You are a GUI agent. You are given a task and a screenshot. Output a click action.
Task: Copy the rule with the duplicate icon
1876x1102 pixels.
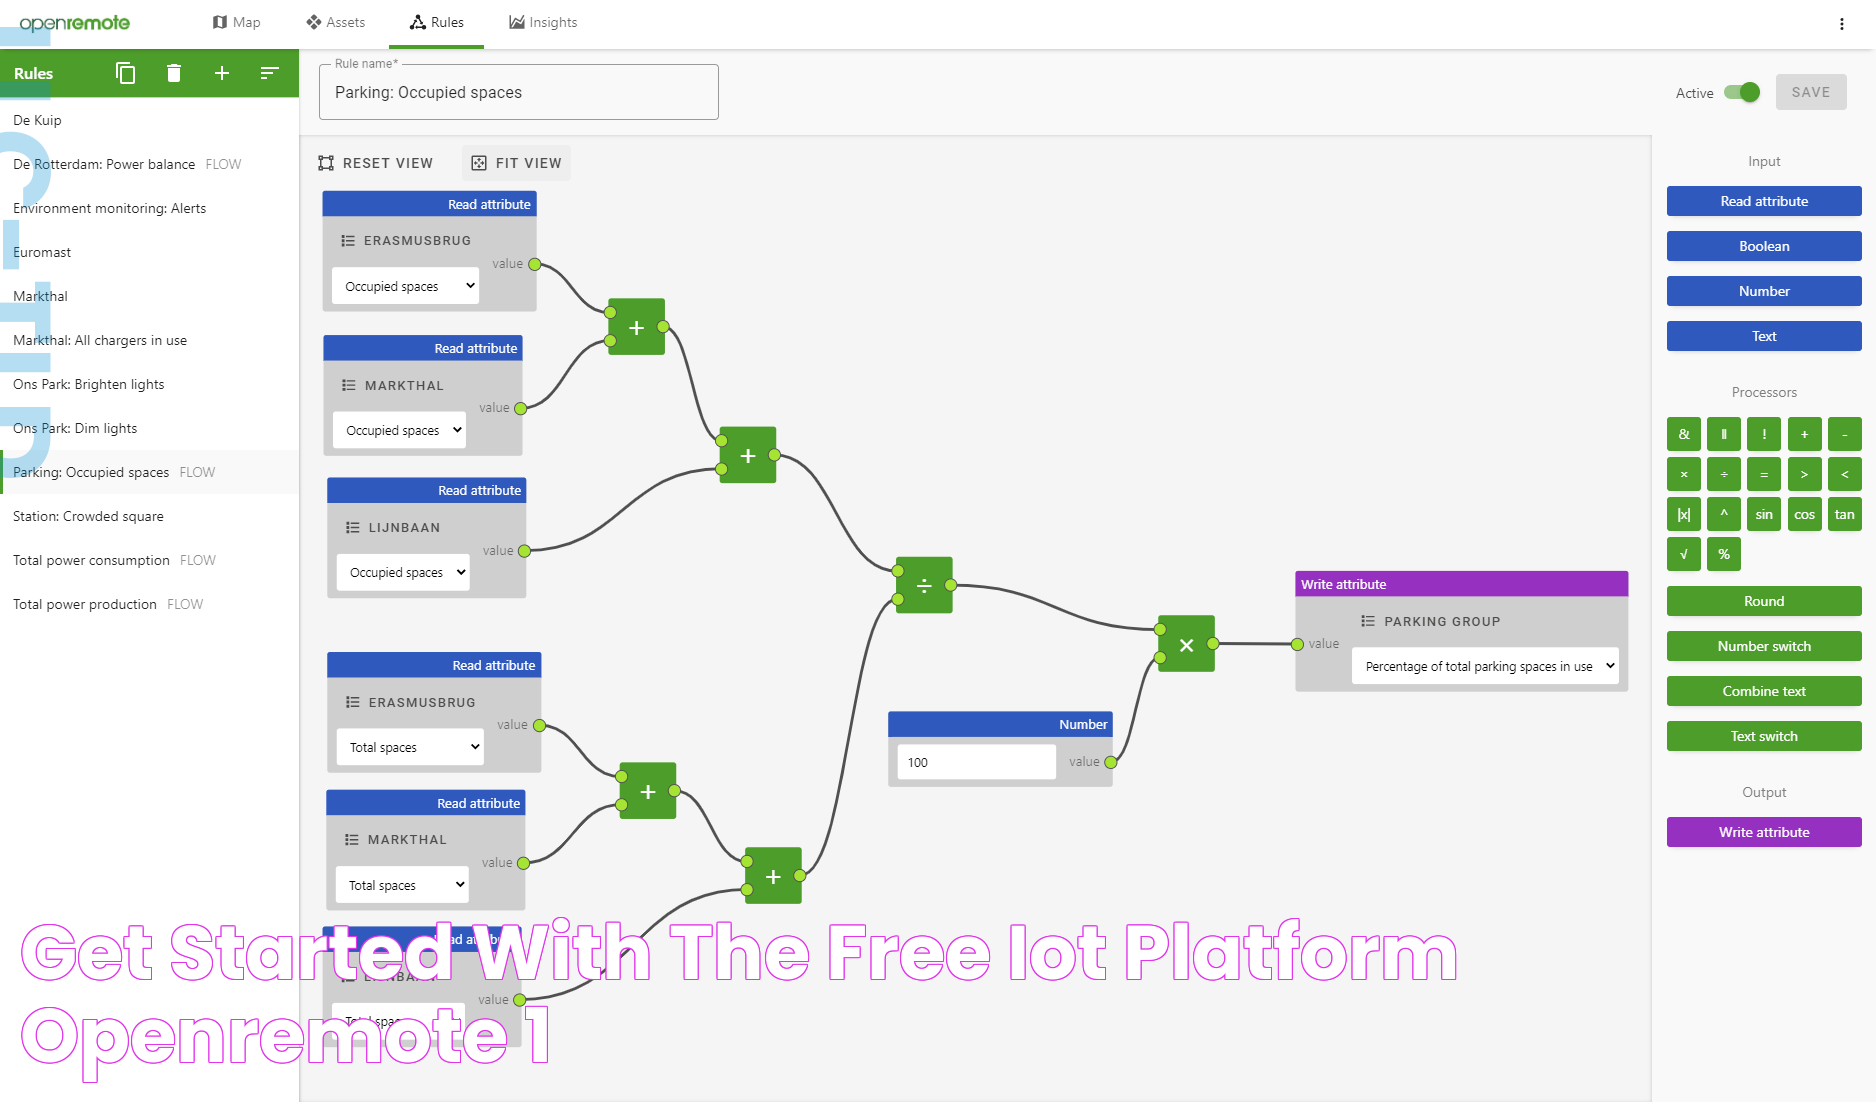click(x=125, y=73)
